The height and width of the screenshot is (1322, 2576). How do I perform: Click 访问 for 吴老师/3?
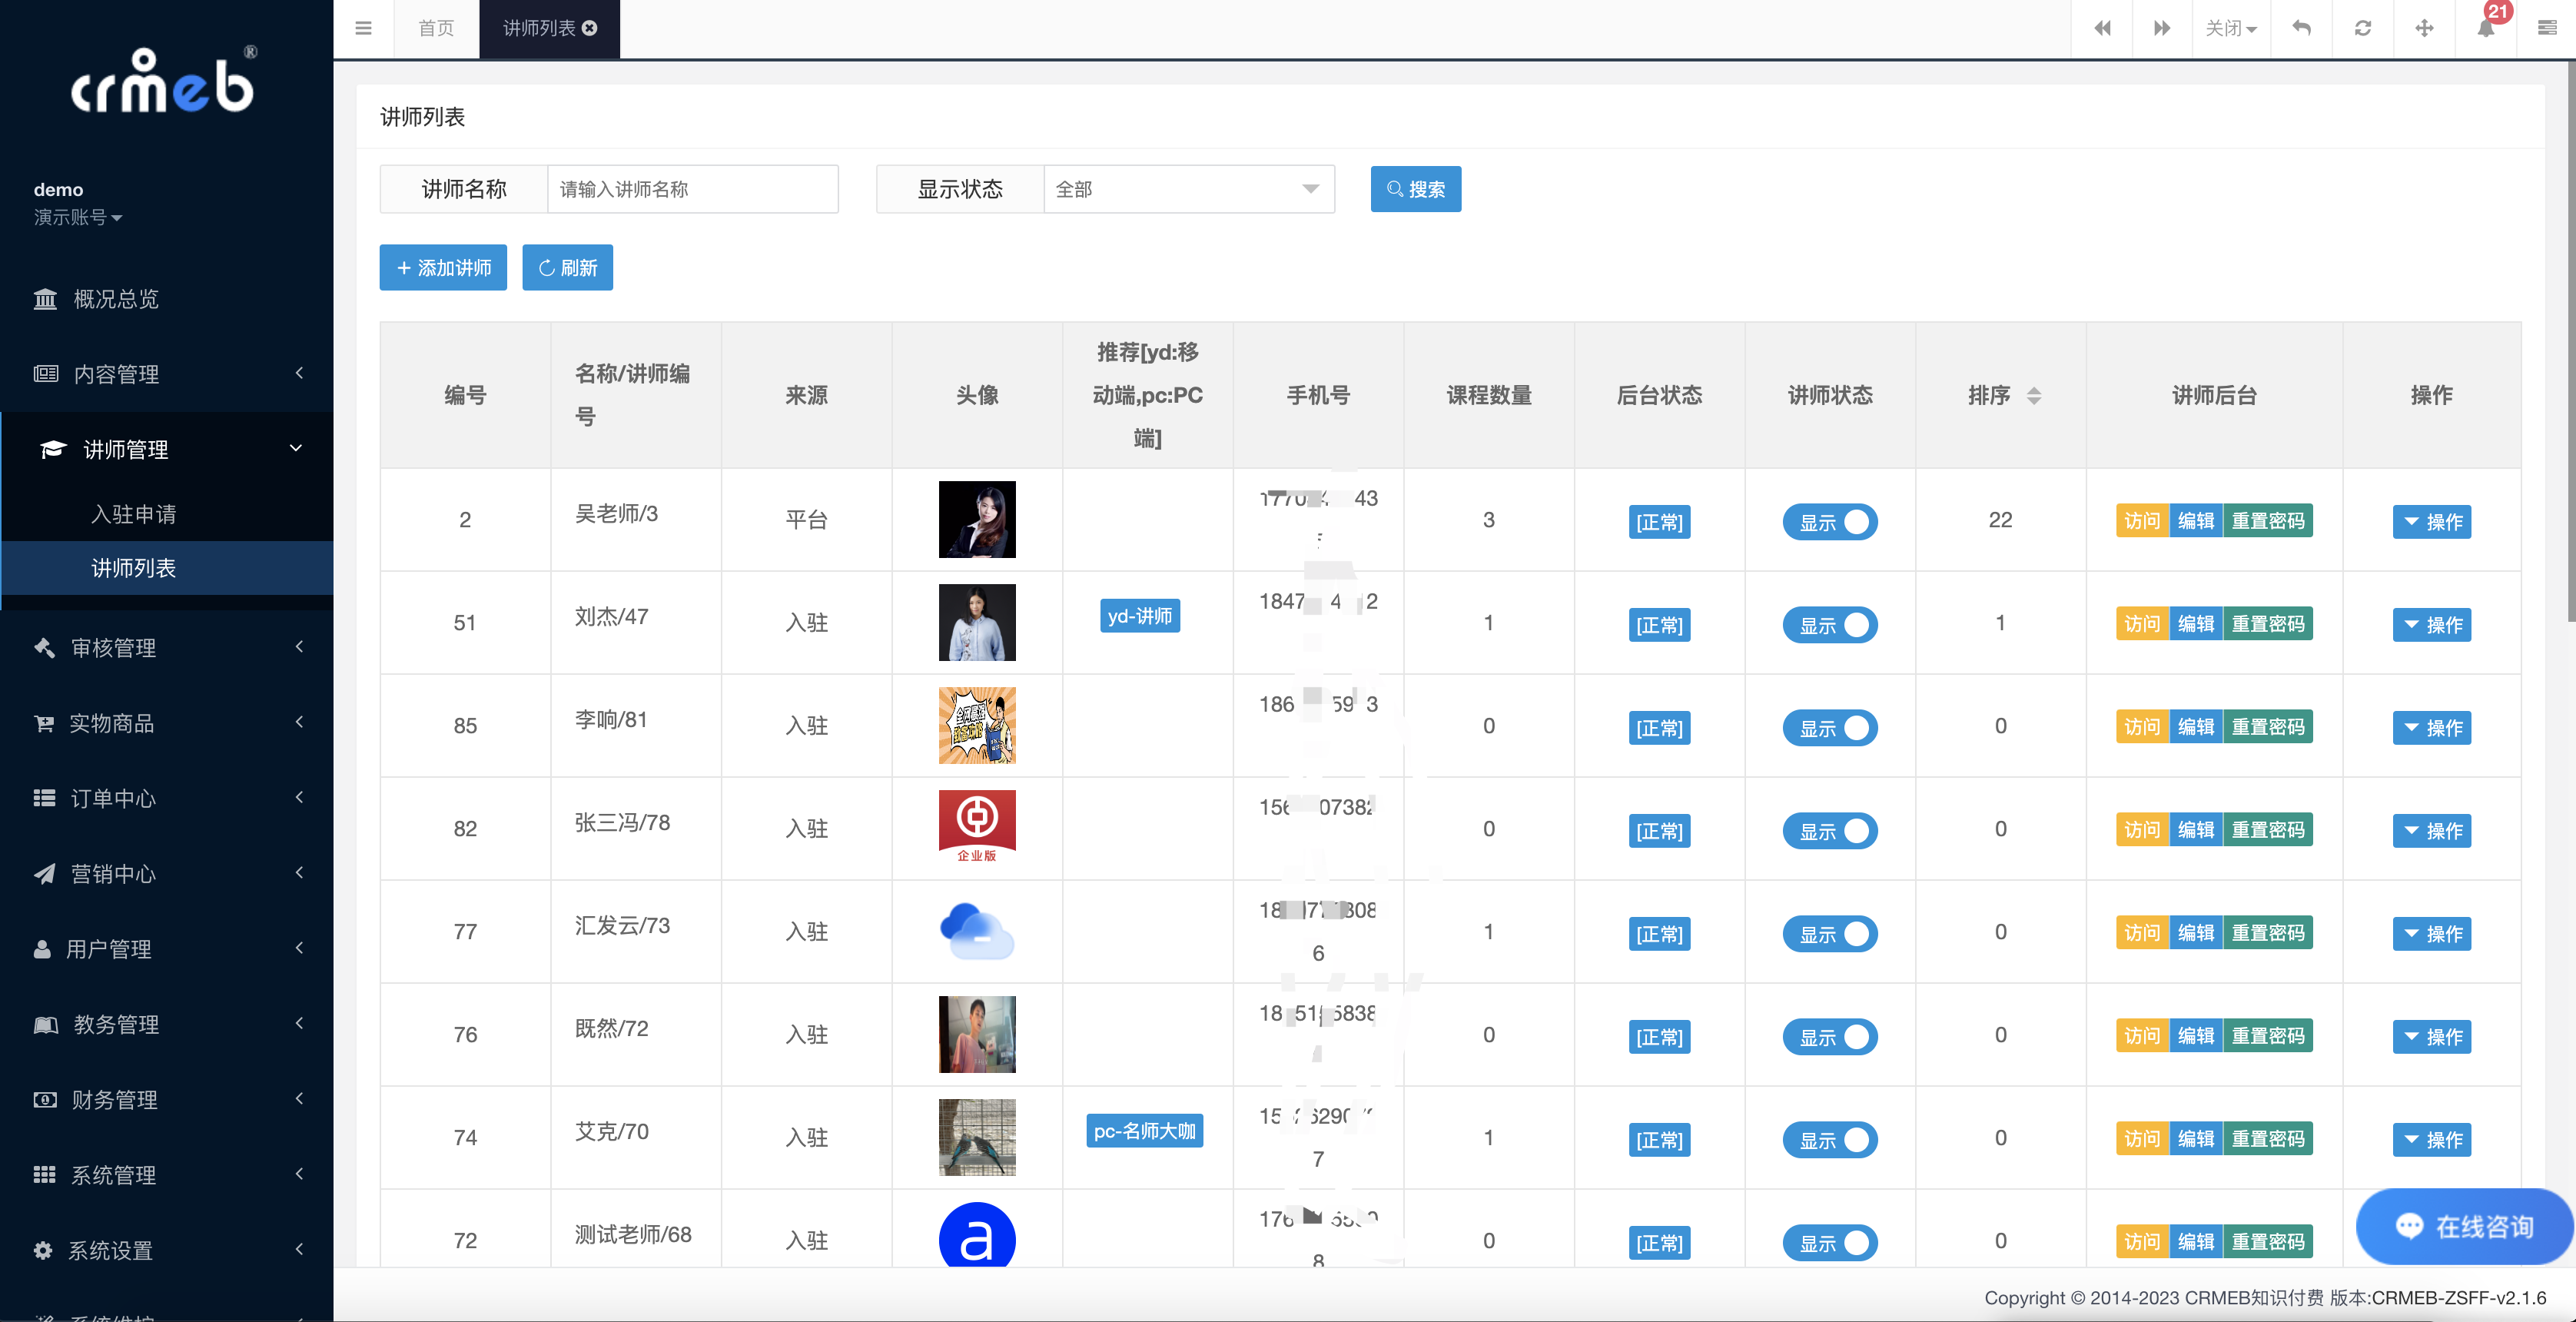[2142, 521]
